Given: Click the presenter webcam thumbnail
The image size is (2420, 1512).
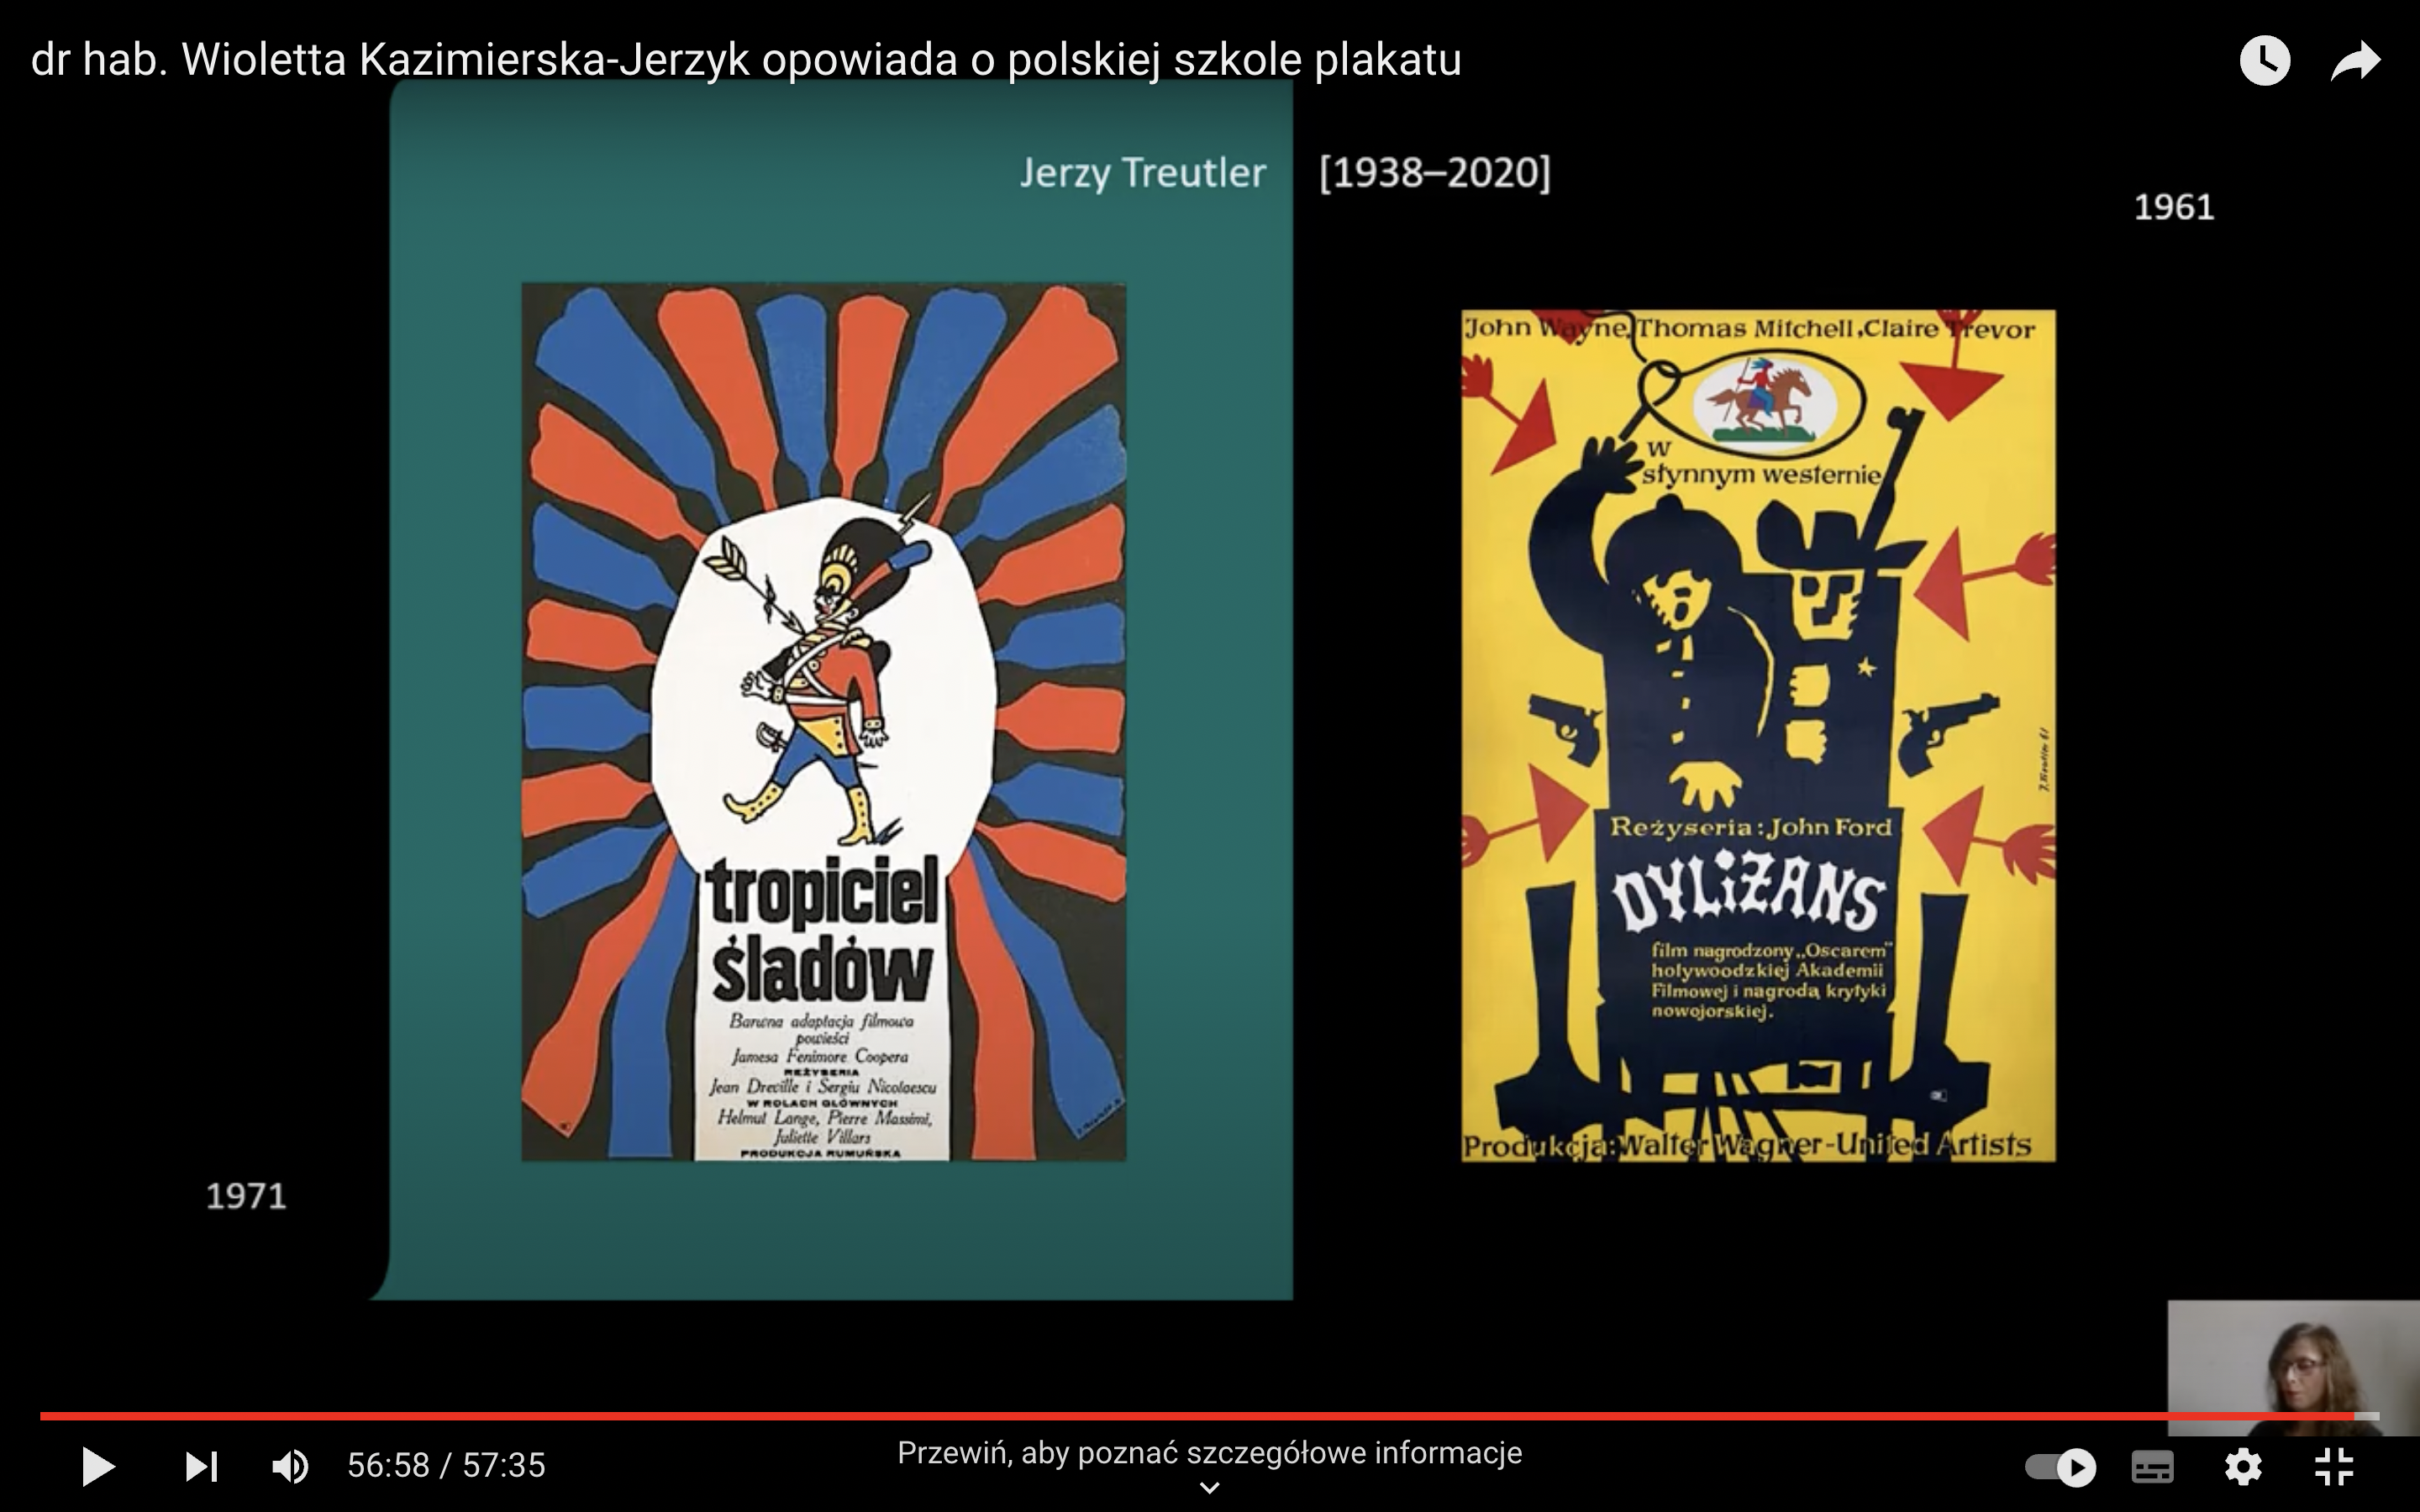Looking at the screenshot, I should [x=2293, y=1368].
